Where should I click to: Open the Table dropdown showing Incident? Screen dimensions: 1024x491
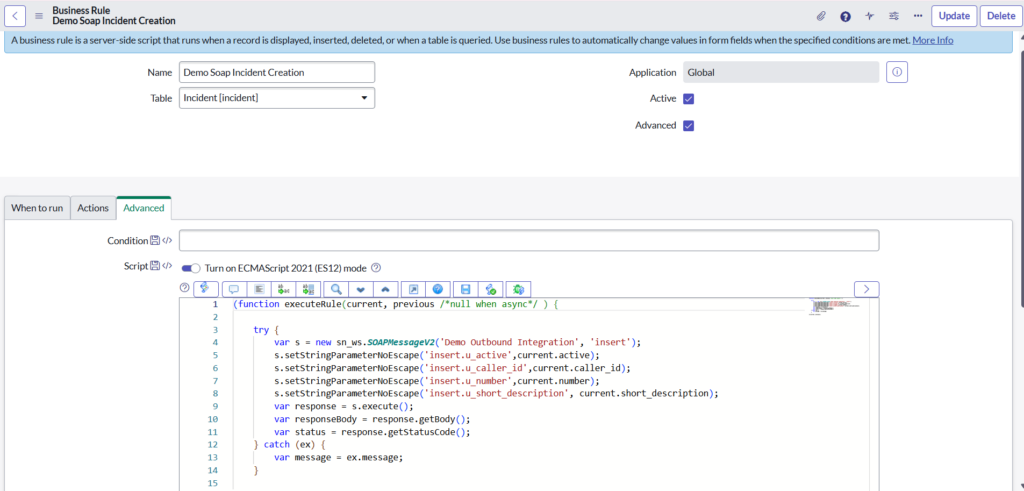point(276,98)
